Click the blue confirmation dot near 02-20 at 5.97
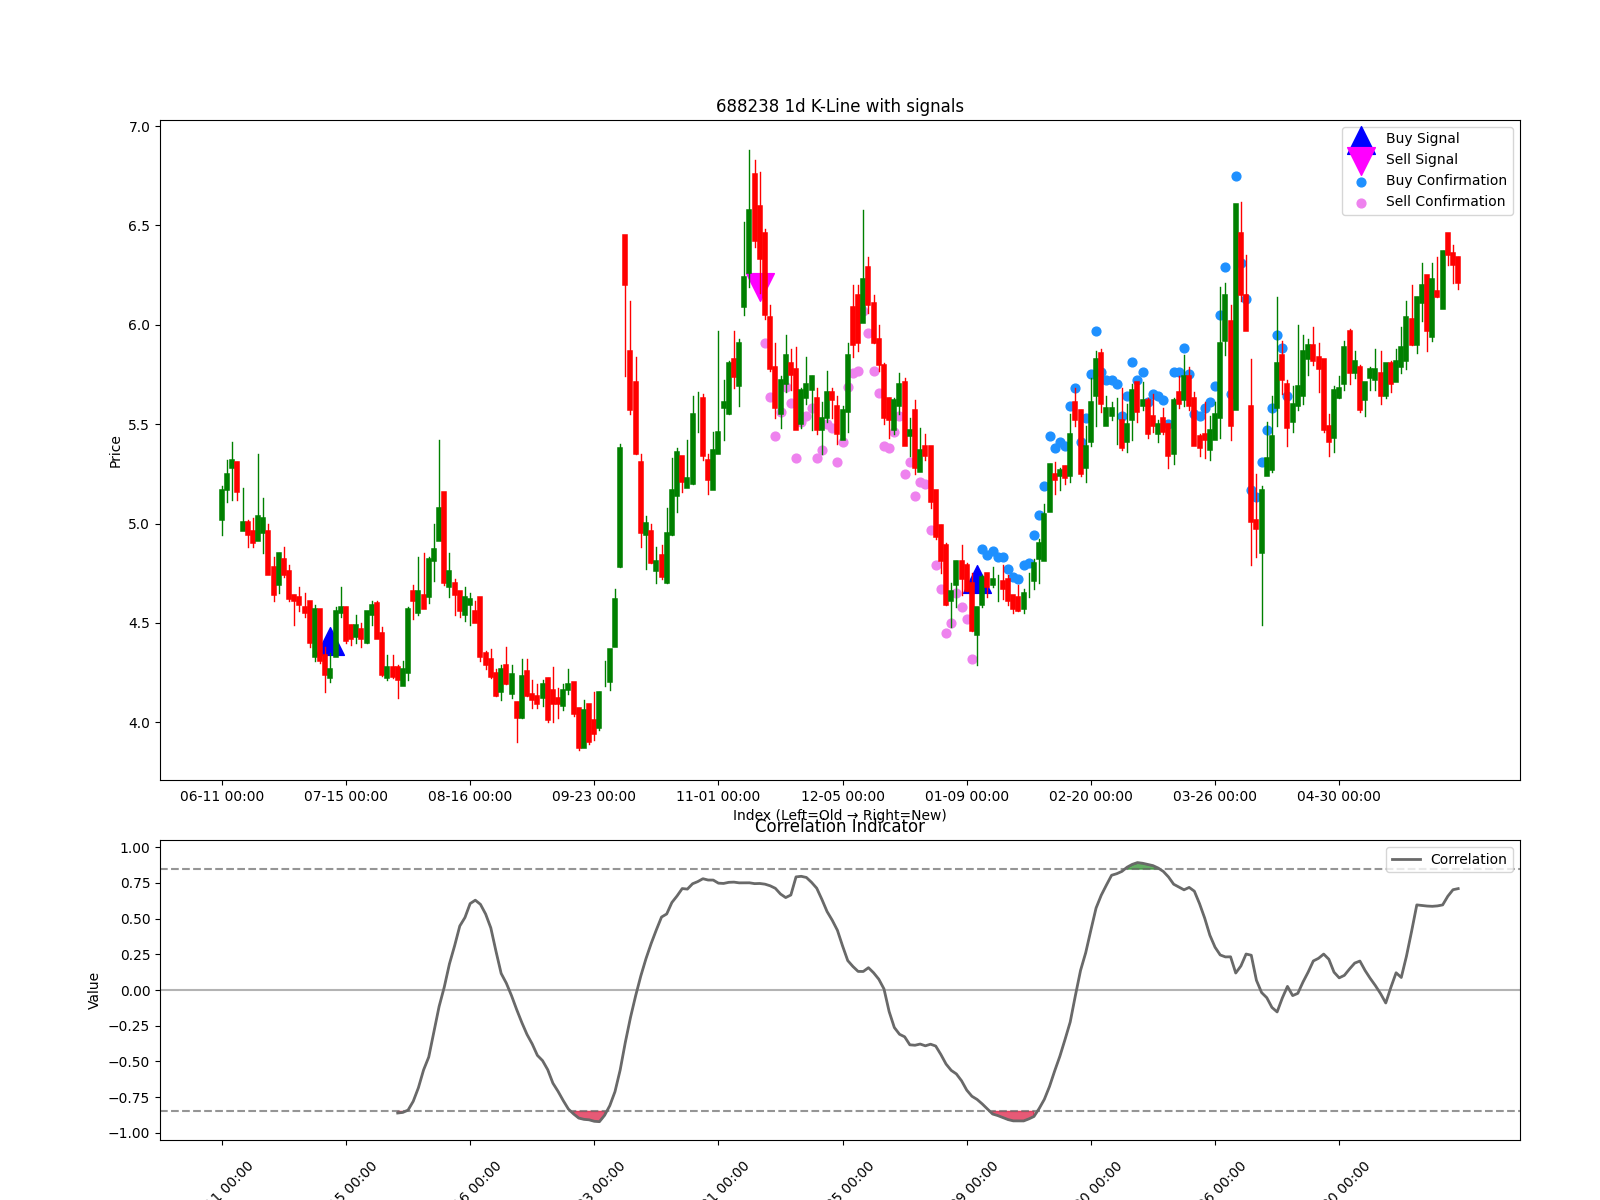1600x1200 pixels. pyautogui.click(x=1096, y=331)
